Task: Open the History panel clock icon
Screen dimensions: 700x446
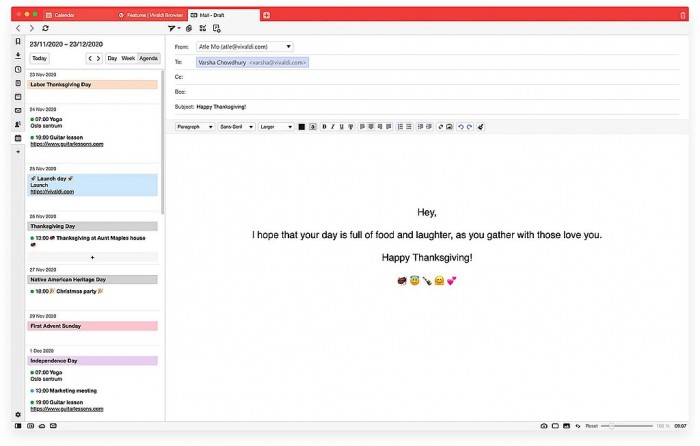Action: pos(17,69)
